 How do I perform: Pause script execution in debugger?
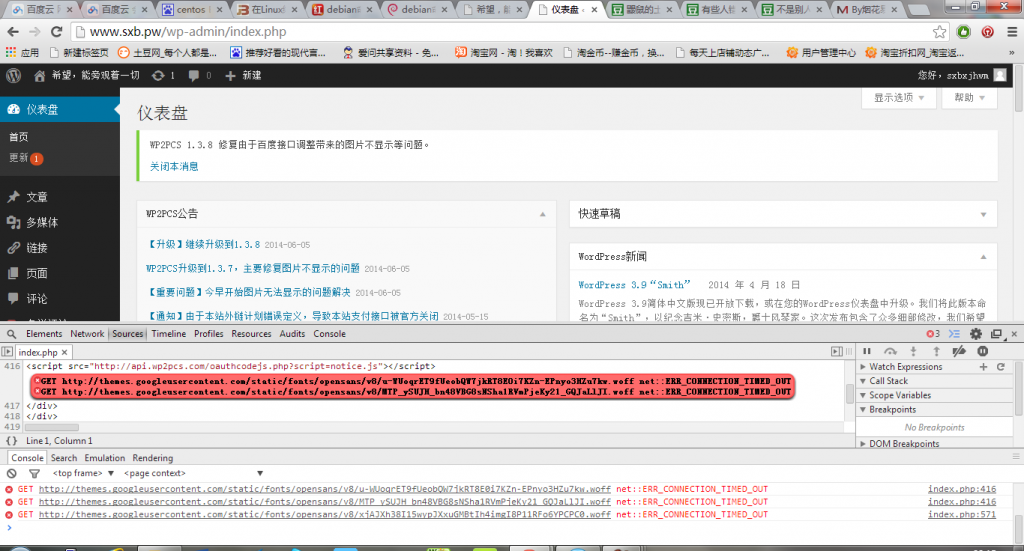click(866, 351)
